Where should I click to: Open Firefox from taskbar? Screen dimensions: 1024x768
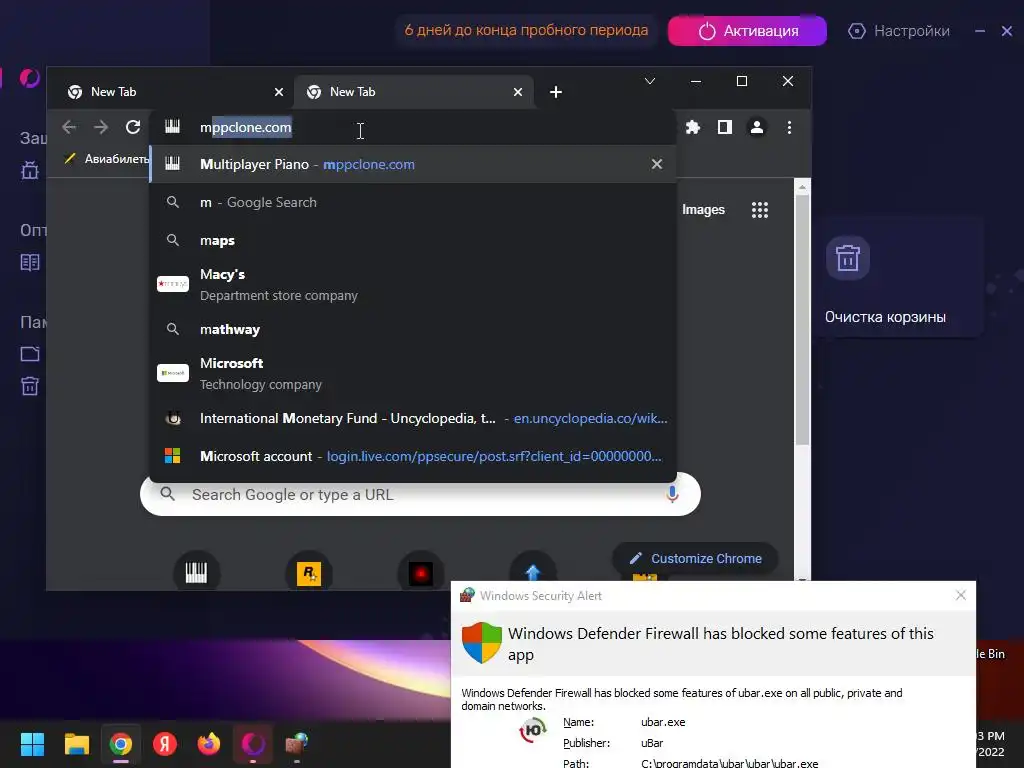(x=209, y=744)
